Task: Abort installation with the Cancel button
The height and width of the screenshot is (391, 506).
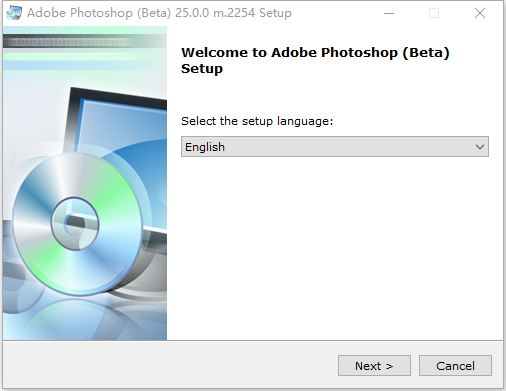Action: coord(455,366)
